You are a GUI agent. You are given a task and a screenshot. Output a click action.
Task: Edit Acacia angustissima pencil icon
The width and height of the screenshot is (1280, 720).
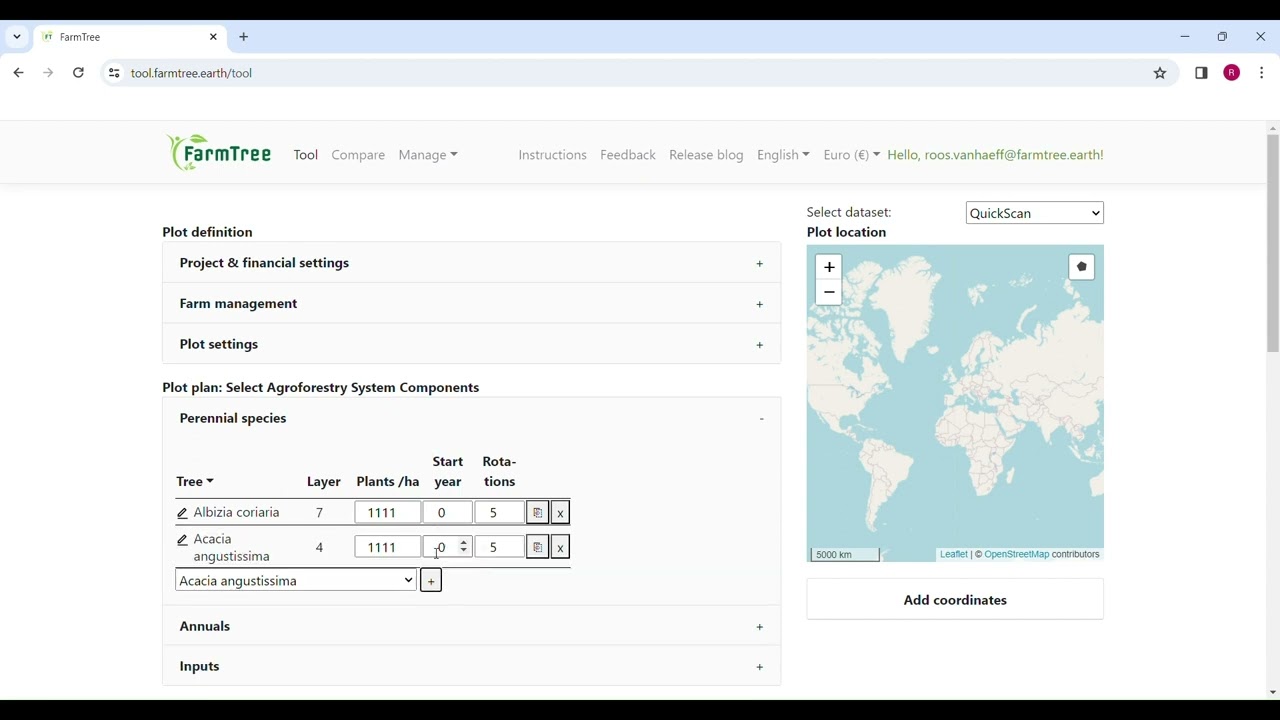click(182, 540)
